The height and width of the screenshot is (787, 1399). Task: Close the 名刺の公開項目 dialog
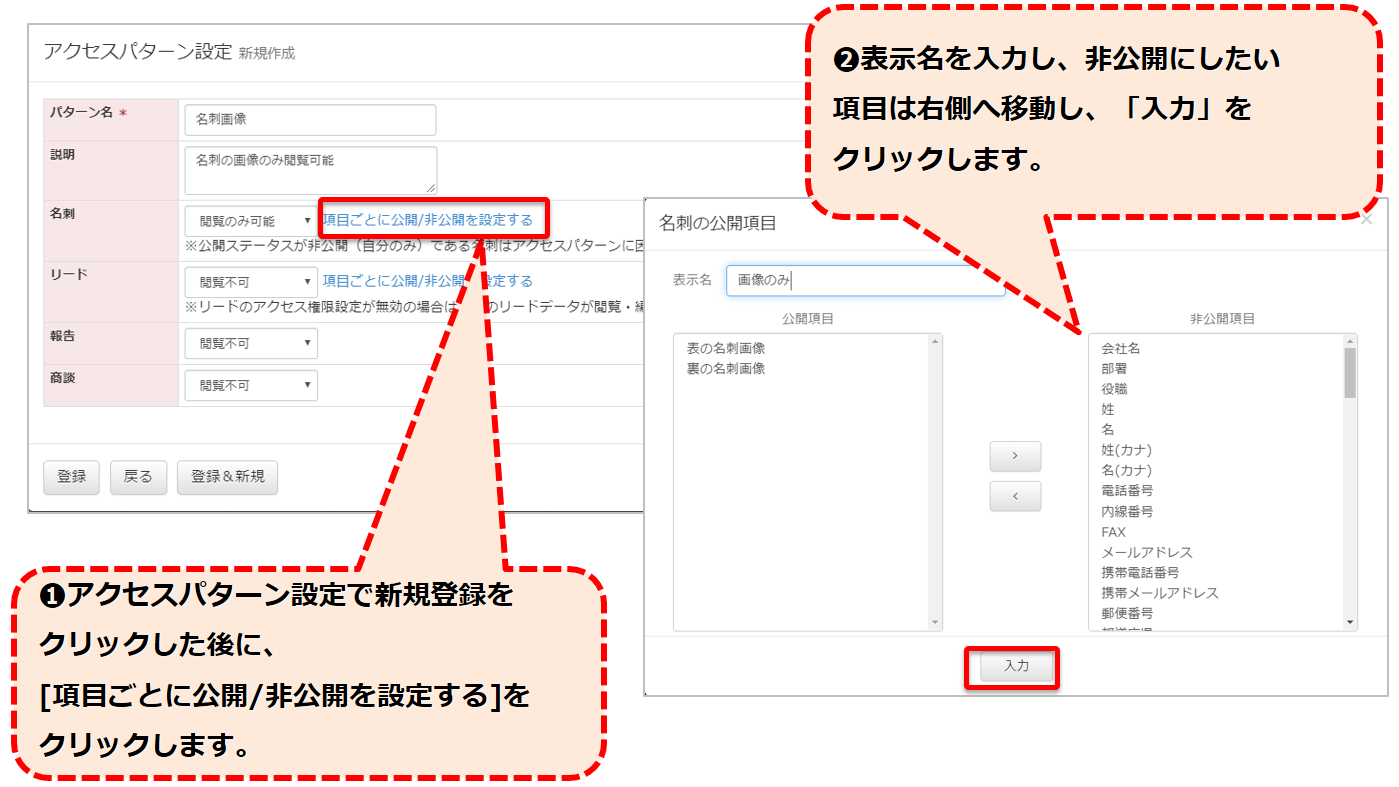click(1366, 220)
